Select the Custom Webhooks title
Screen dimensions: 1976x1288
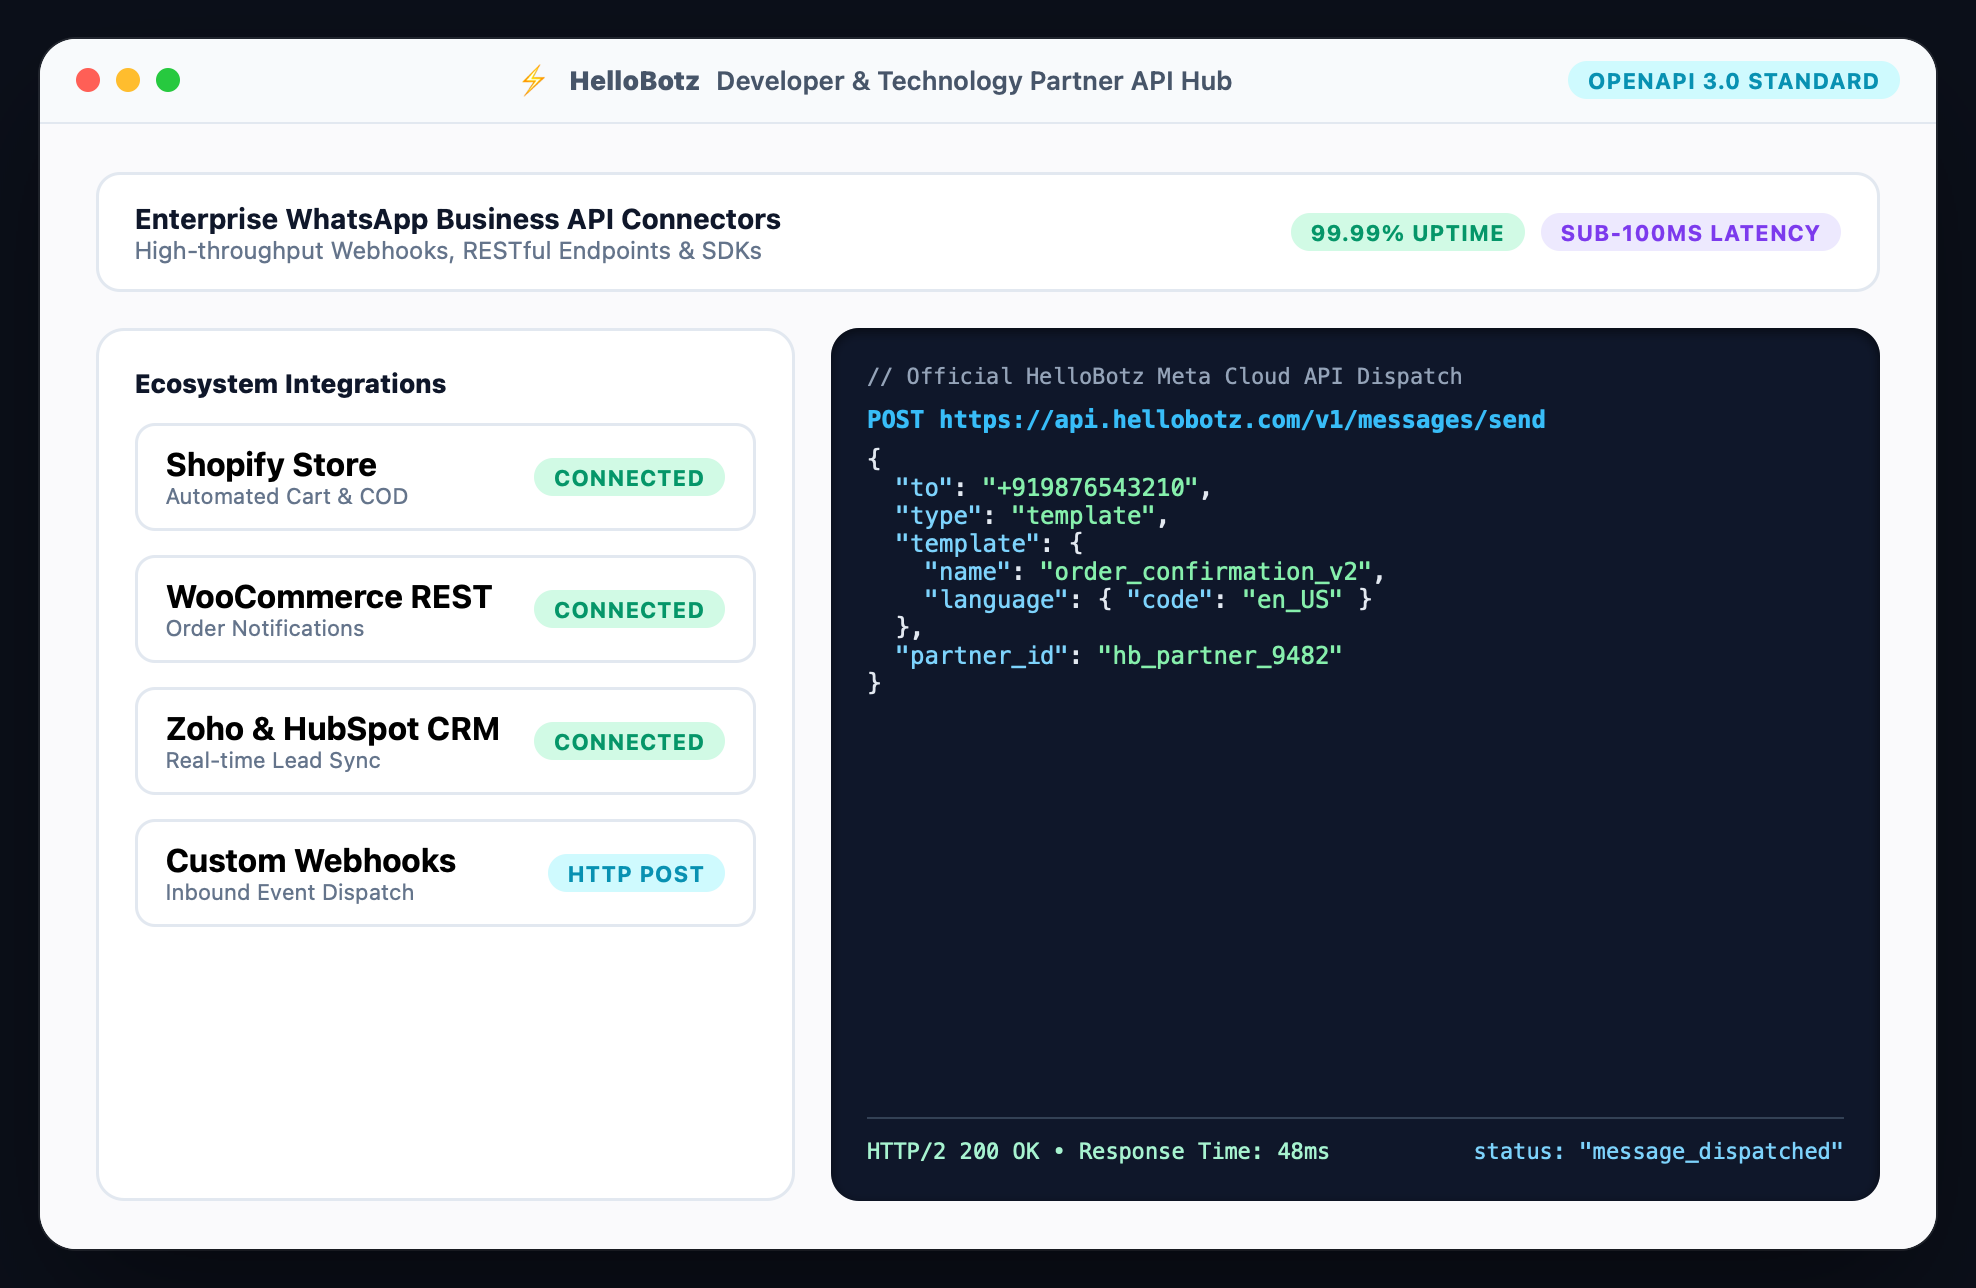311,861
